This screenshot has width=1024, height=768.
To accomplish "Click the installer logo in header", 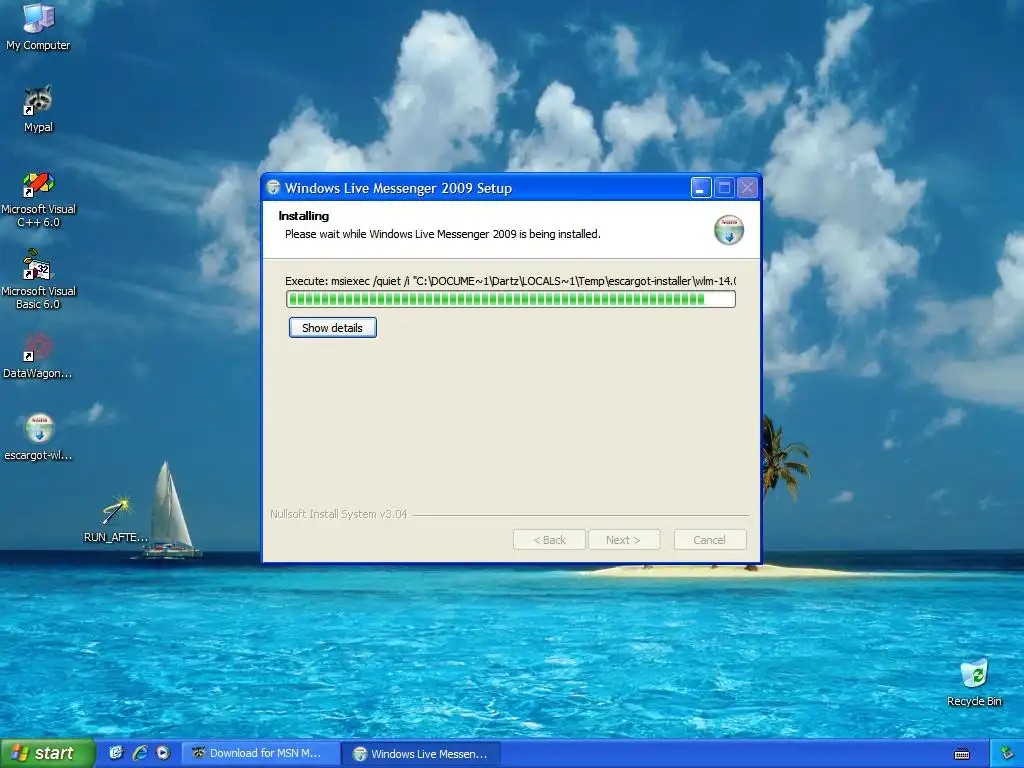I will point(728,230).
